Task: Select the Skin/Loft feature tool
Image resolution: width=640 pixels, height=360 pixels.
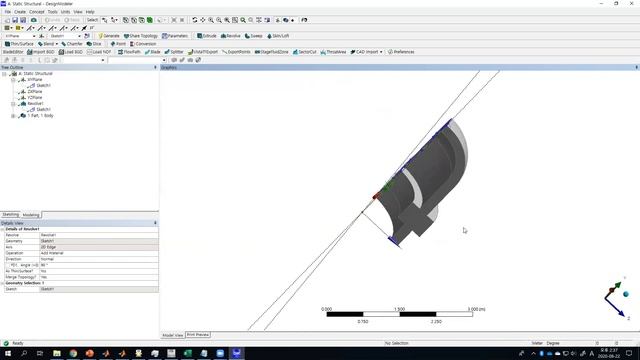Action: tap(278, 36)
